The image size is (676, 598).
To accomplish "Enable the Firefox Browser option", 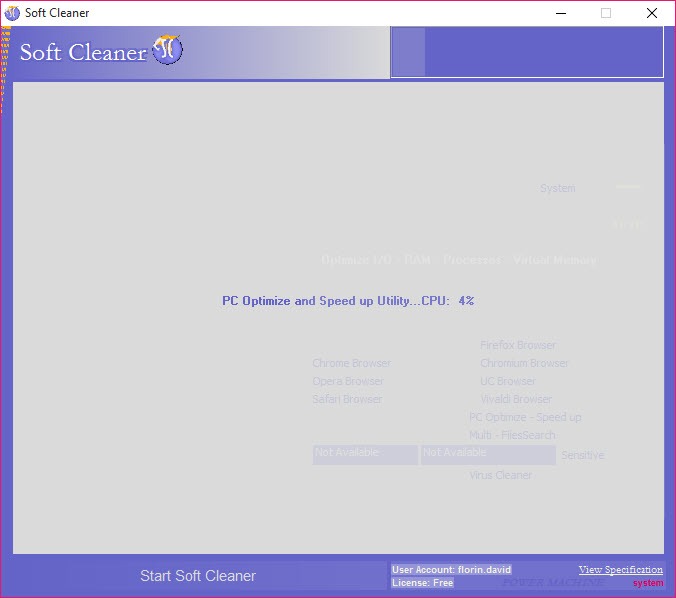I will (x=517, y=346).
